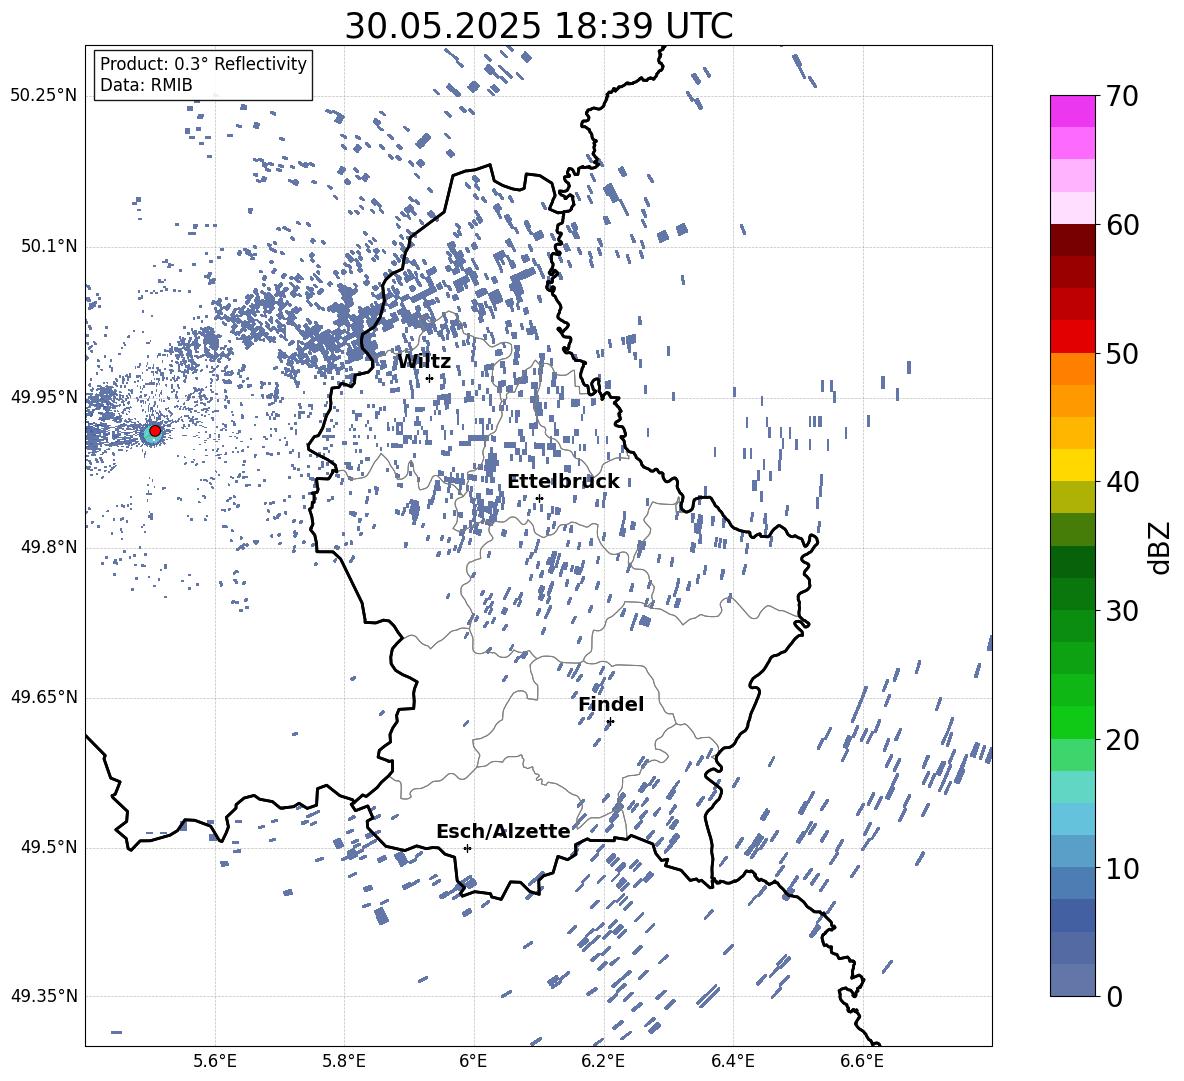1184x1081 pixels.
Task: Click the orange swatch just above 50 dBZ
Action: pos(1073,370)
